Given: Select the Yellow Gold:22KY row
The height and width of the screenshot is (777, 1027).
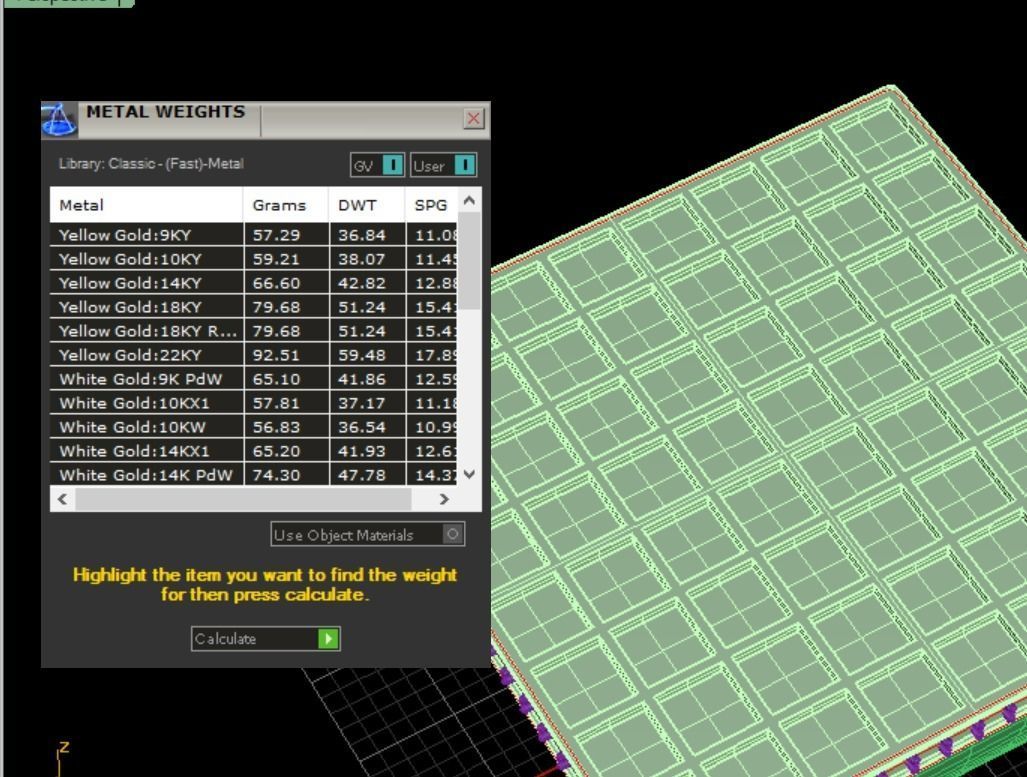Looking at the screenshot, I should click(253, 355).
